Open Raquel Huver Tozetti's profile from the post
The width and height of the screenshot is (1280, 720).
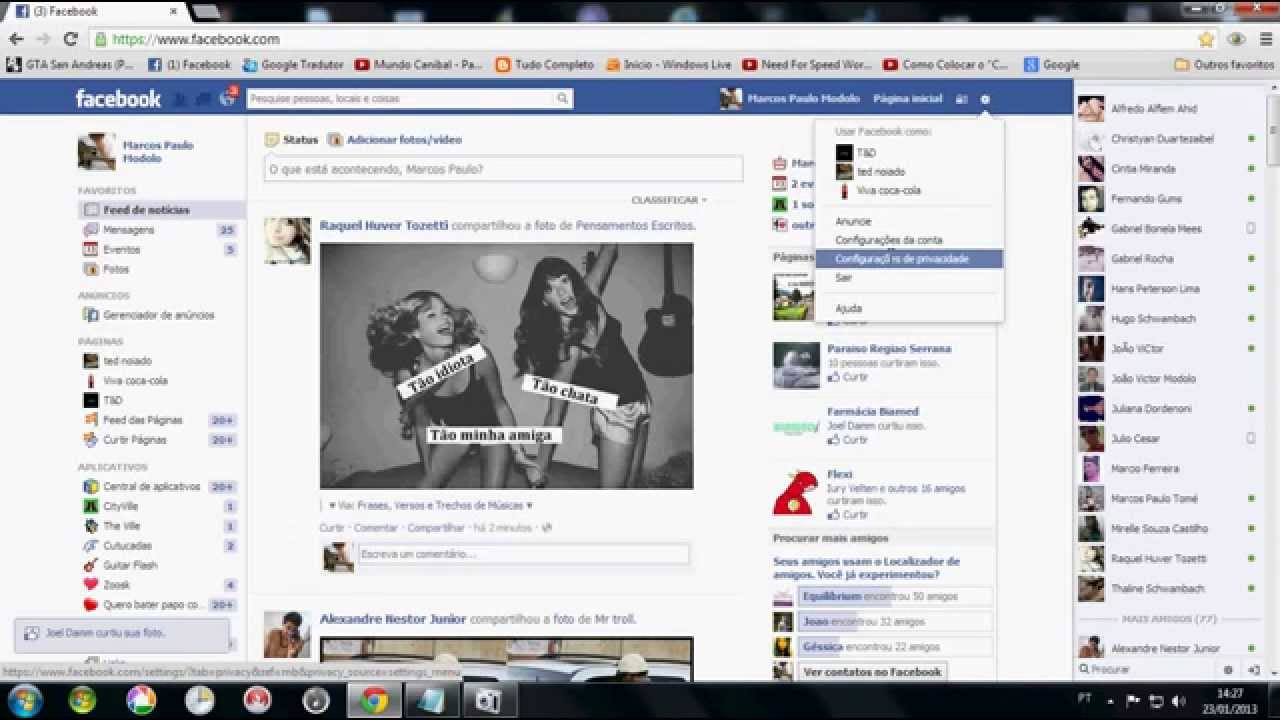tap(384, 226)
